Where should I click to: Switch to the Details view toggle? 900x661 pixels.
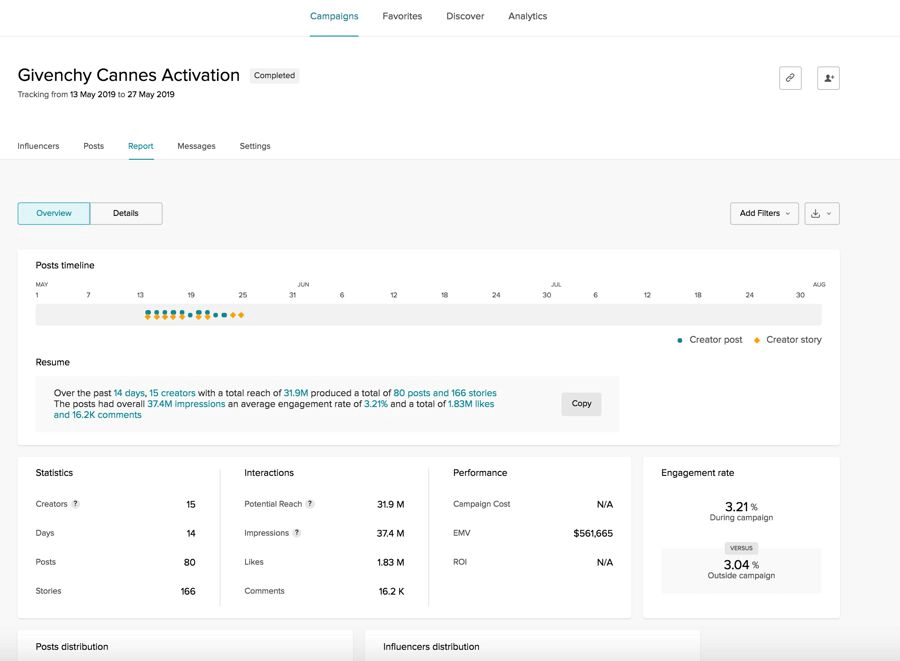126,213
